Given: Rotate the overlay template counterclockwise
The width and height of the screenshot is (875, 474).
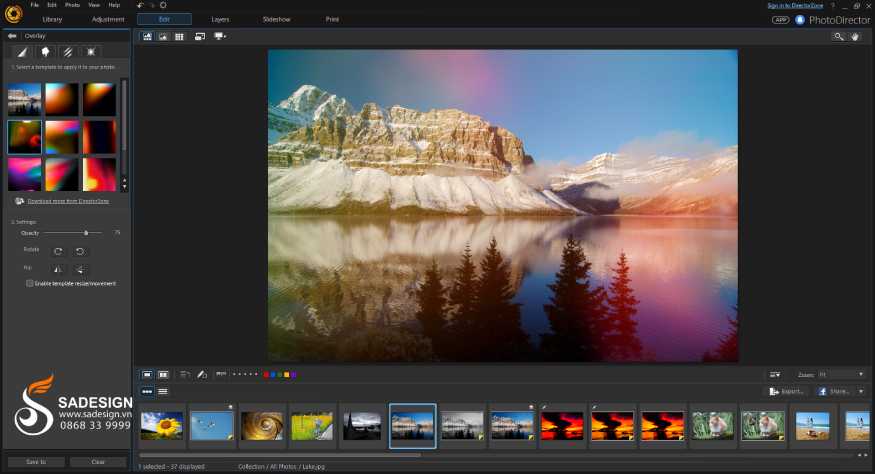Looking at the screenshot, I should [x=80, y=251].
